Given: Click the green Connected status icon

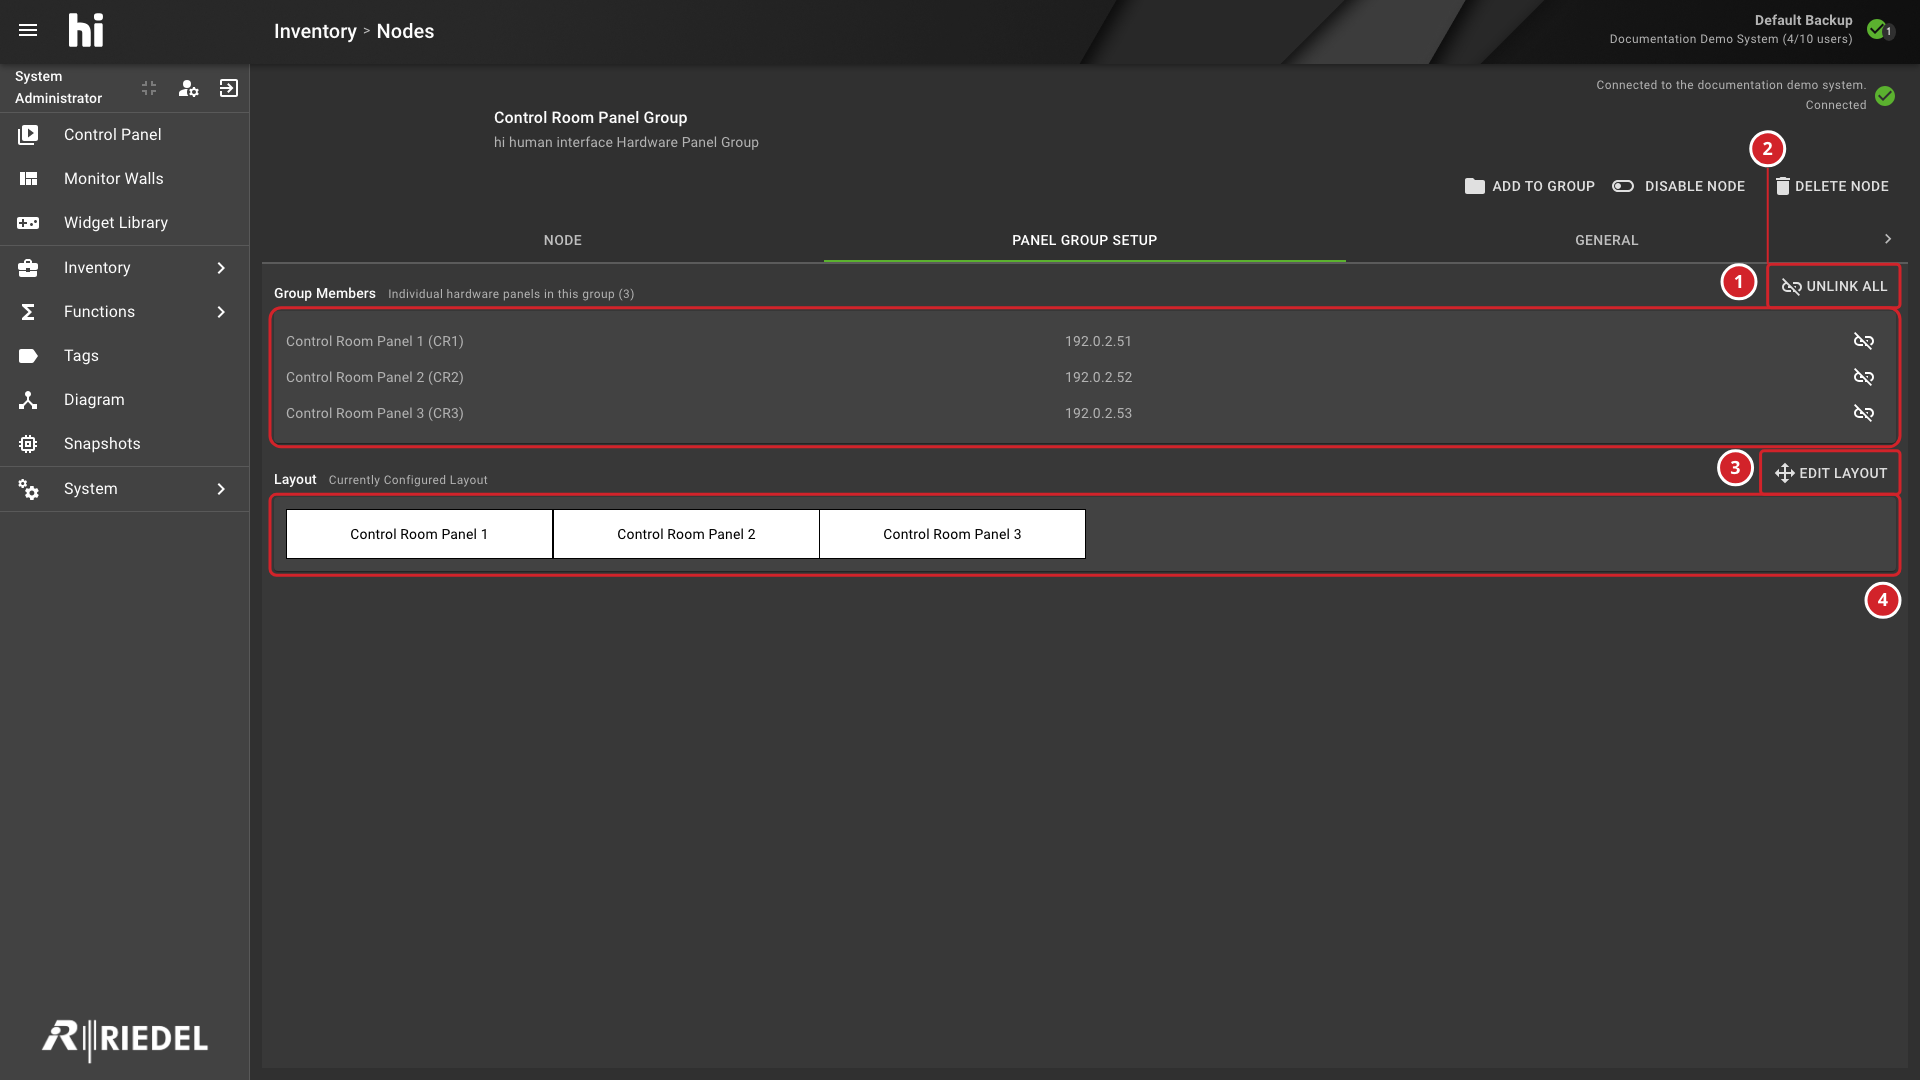Looking at the screenshot, I should 1885,96.
